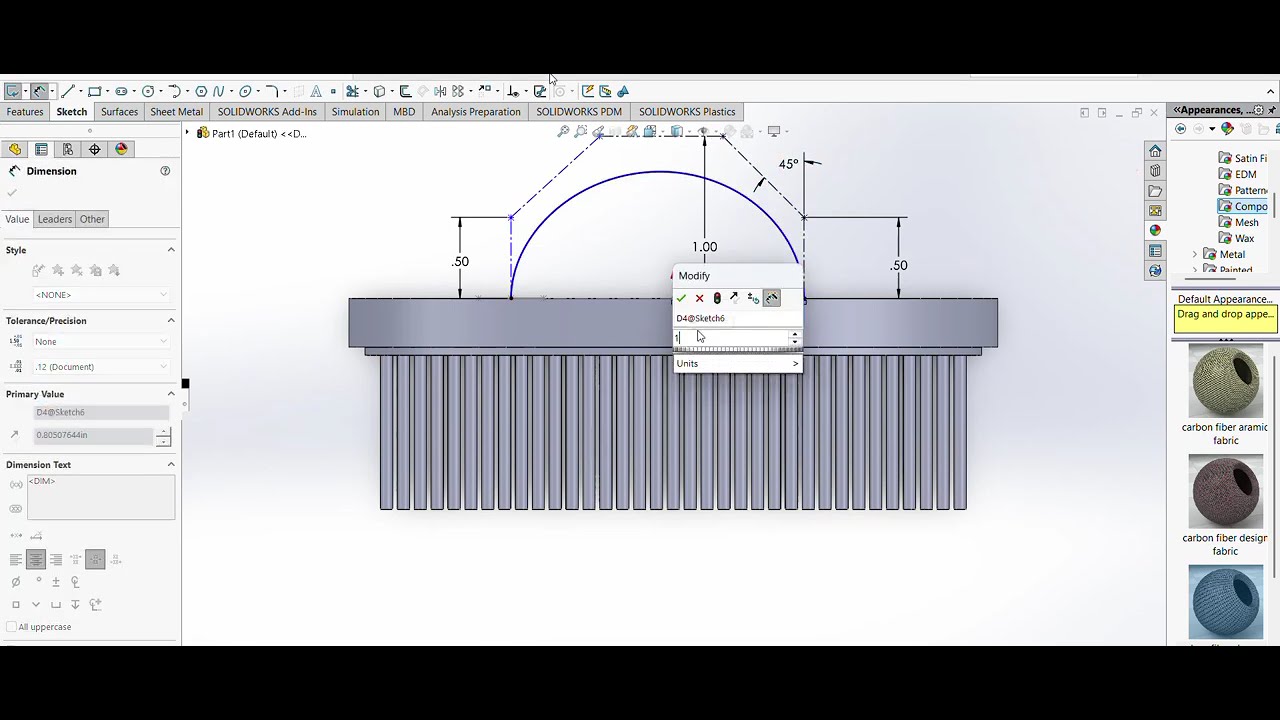The height and width of the screenshot is (720, 1280).
Task: Click the Rebuild traffic light icon in Modify
Action: tap(717, 298)
